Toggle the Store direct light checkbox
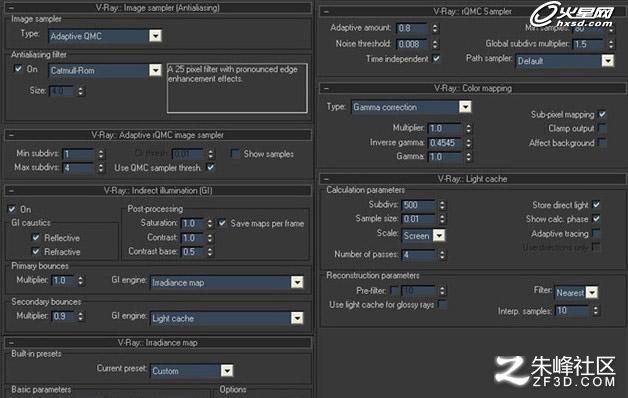Screen dimensions: 628x398 tap(596, 205)
